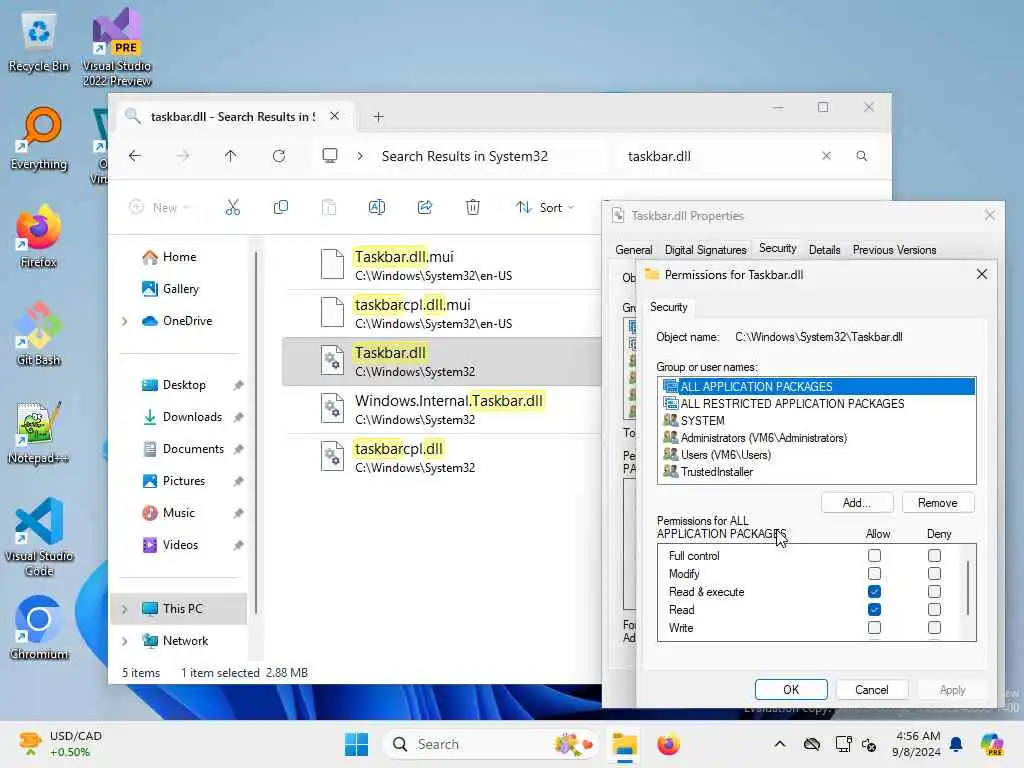Uncheck Allow for Read permission

[874, 610]
